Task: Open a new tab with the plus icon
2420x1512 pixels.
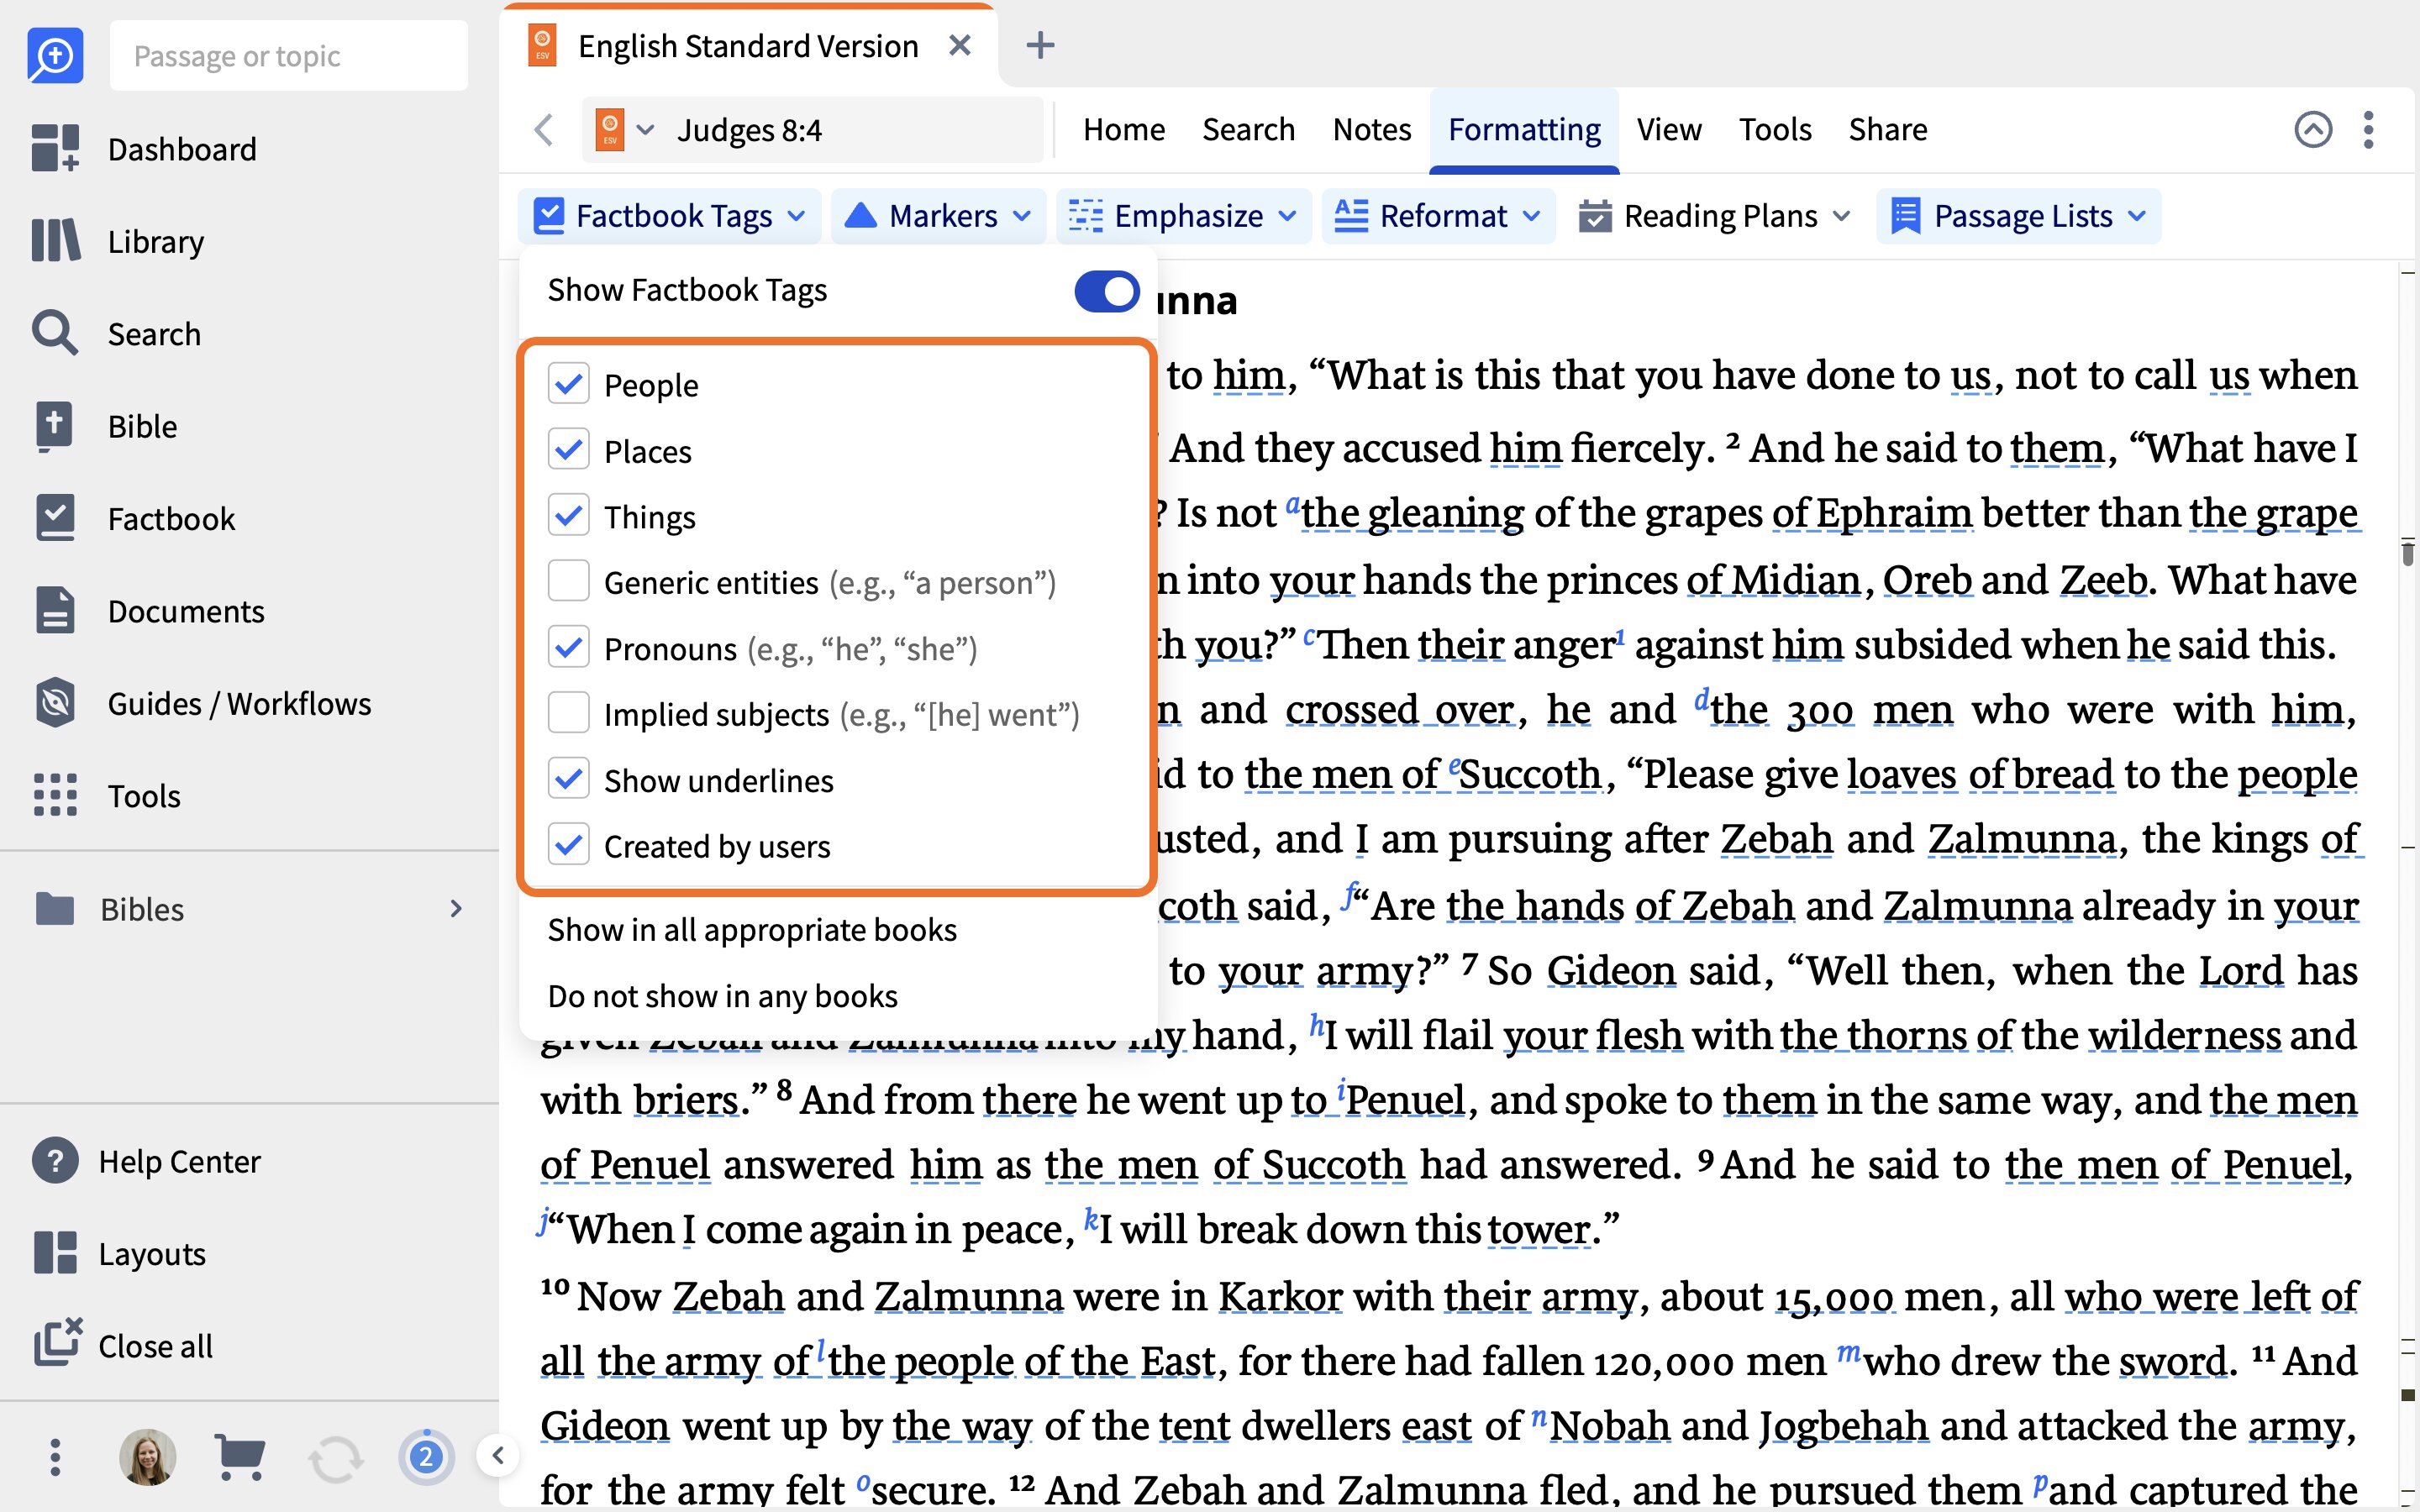Action: tap(1040, 45)
